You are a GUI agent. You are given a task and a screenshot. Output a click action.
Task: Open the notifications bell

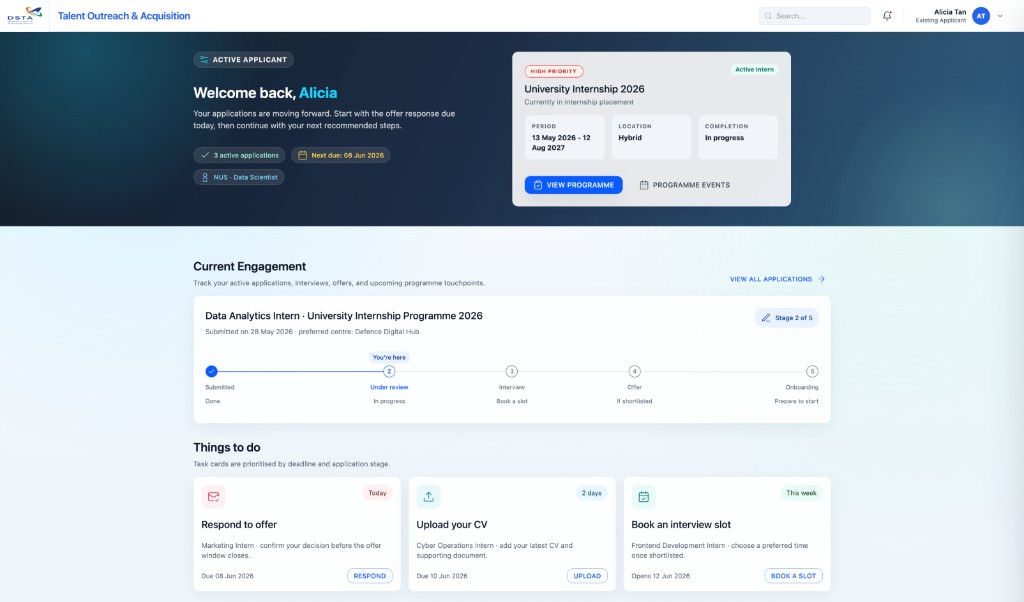[887, 16]
